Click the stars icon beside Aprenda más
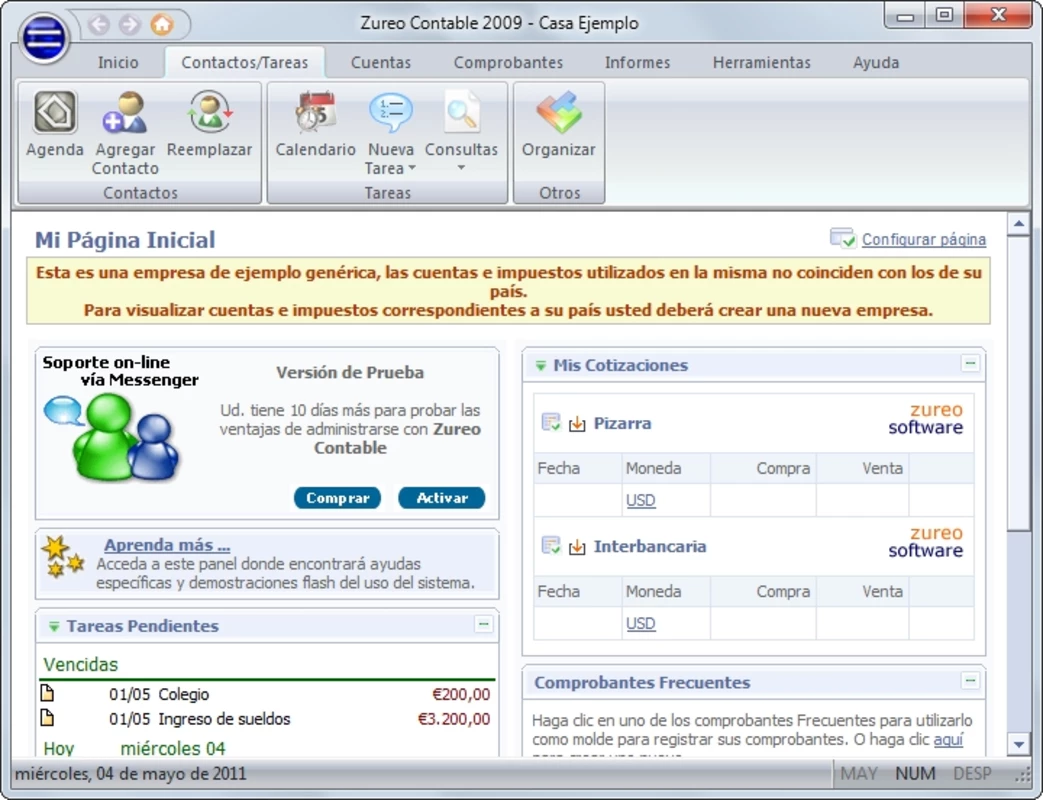 (x=63, y=556)
